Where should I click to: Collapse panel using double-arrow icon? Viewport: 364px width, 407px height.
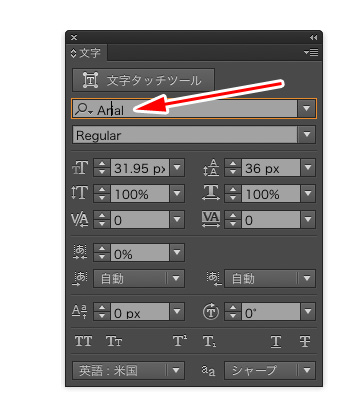pos(313,38)
